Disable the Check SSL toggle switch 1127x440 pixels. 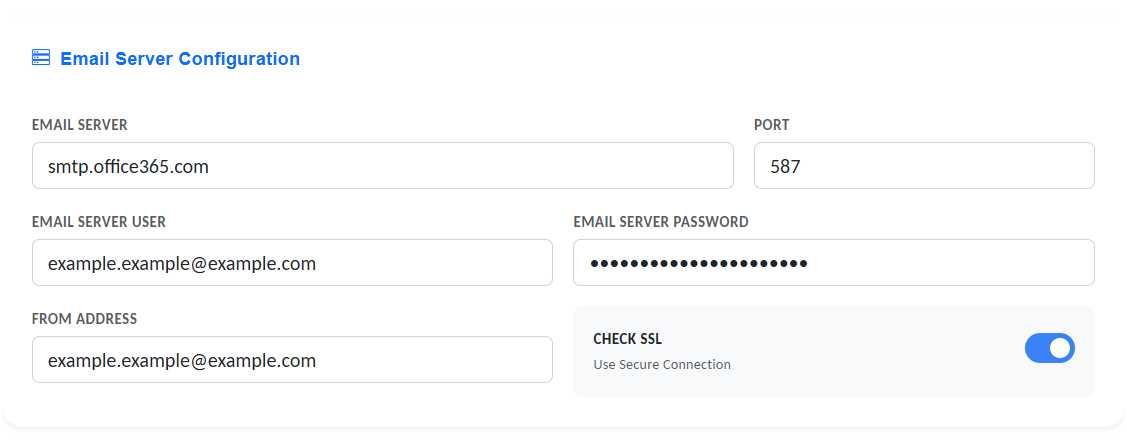pyautogui.click(x=1049, y=348)
